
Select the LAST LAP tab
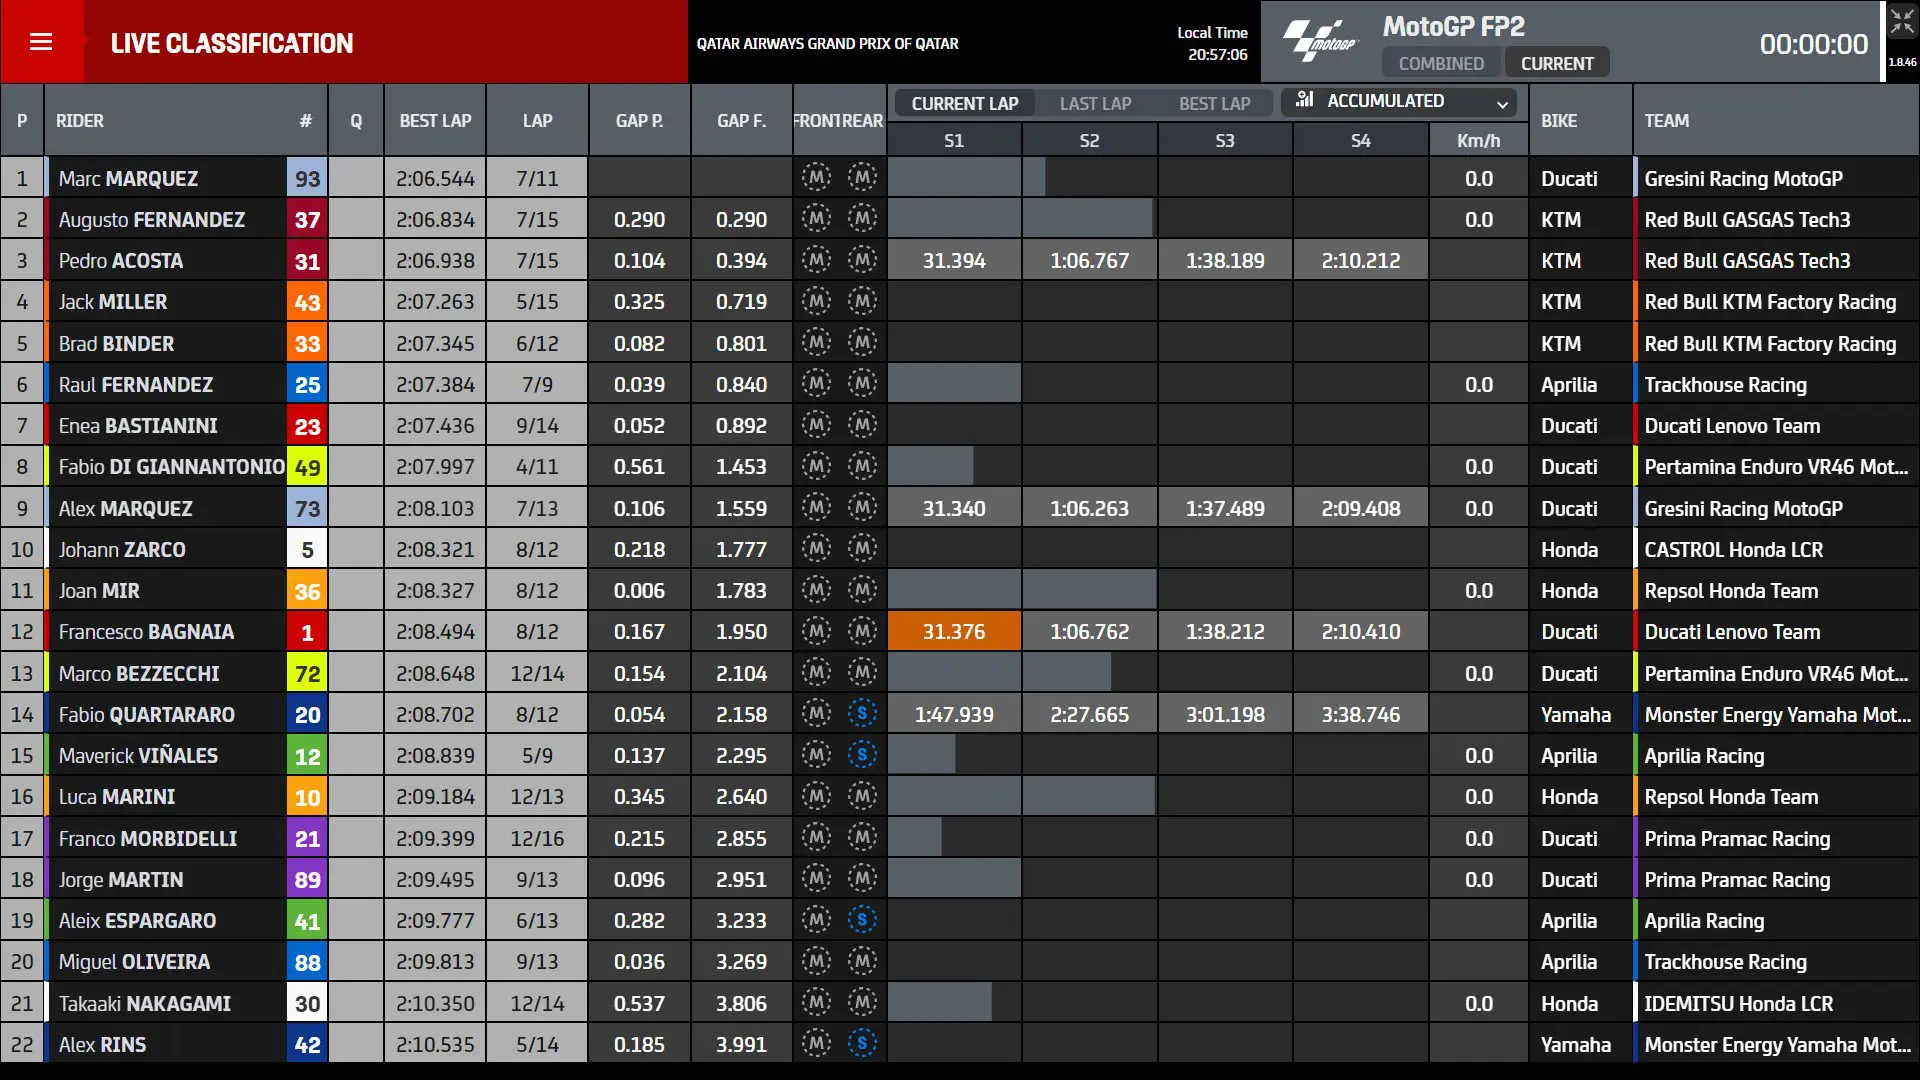(1095, 103)
